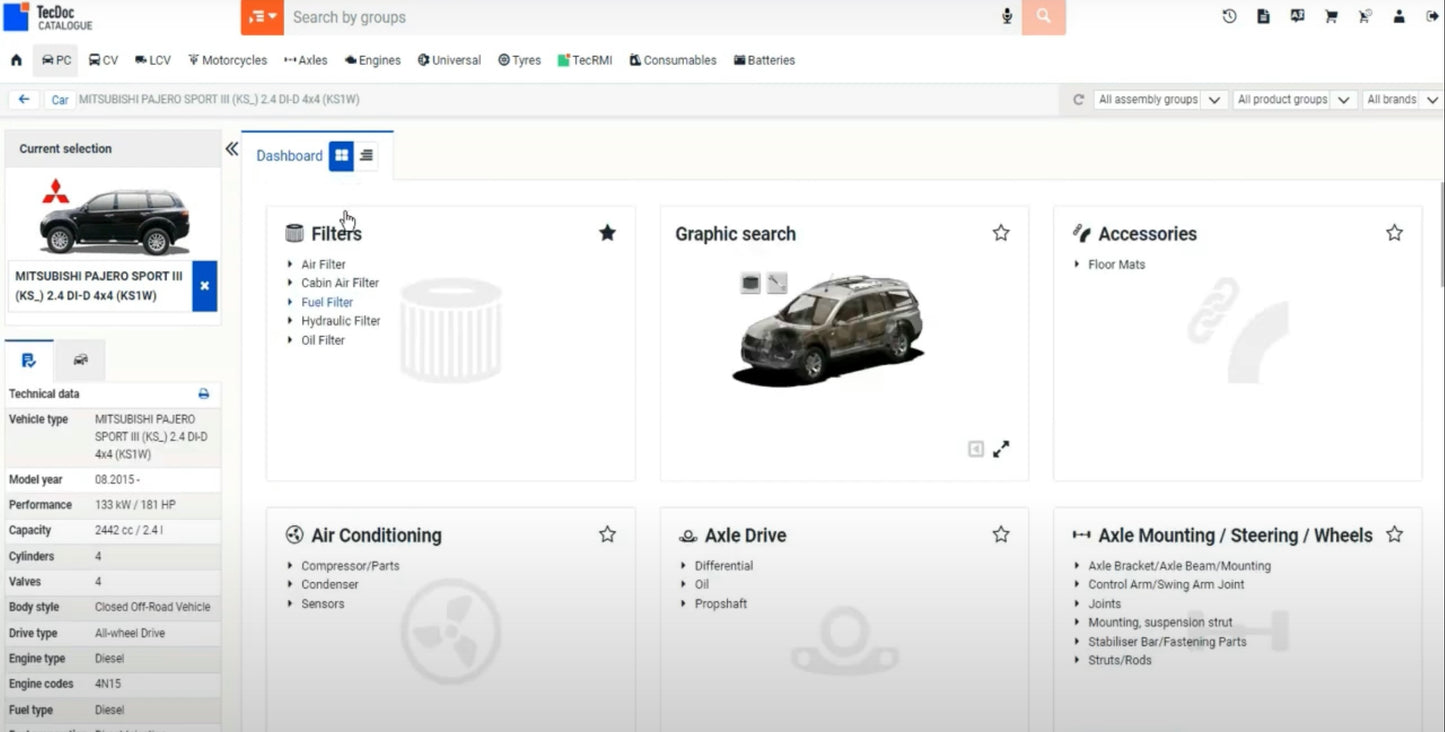This screenshot has height=732, width=1445.
Task: Open the Technical data tab icon
Action: click(x=29, y=360)
